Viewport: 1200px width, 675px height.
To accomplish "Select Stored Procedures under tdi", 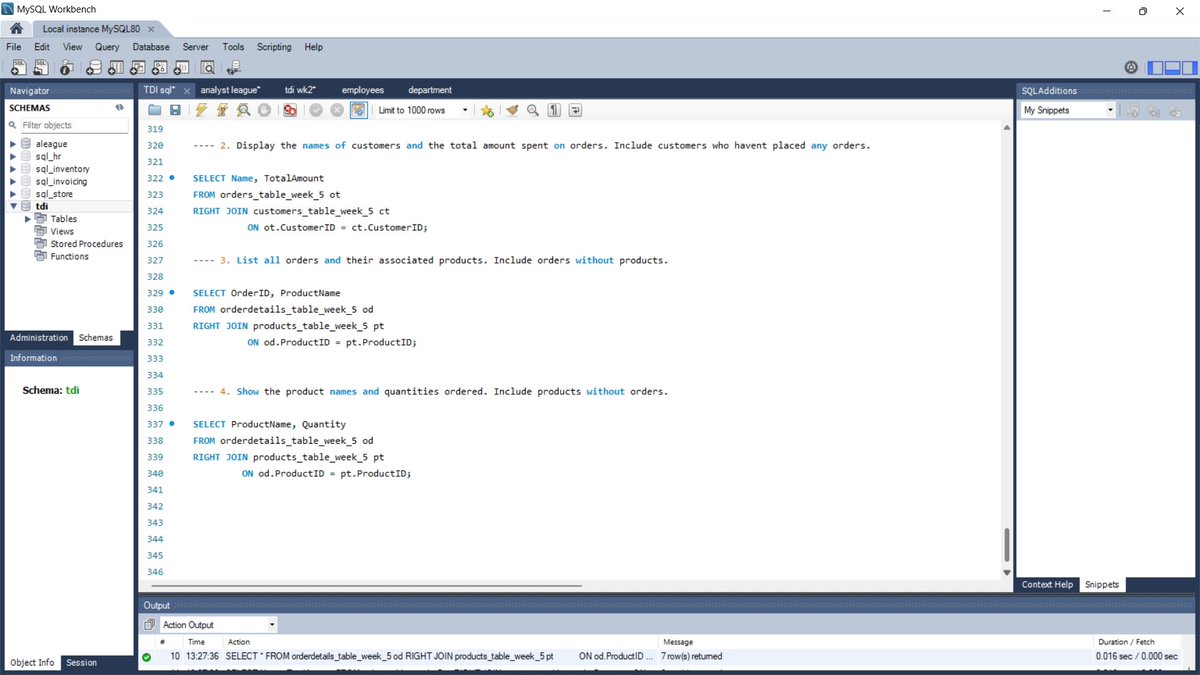I will click(86, 244).
